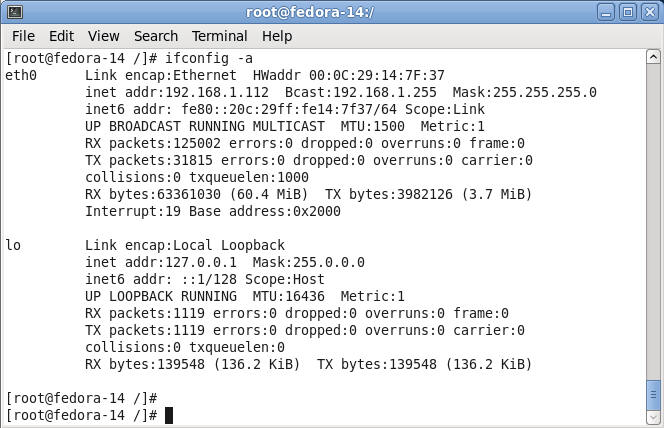Click the empty scrollbar track area
The width and height of the screenshot is (664, 428).
(x=653, y=220)
